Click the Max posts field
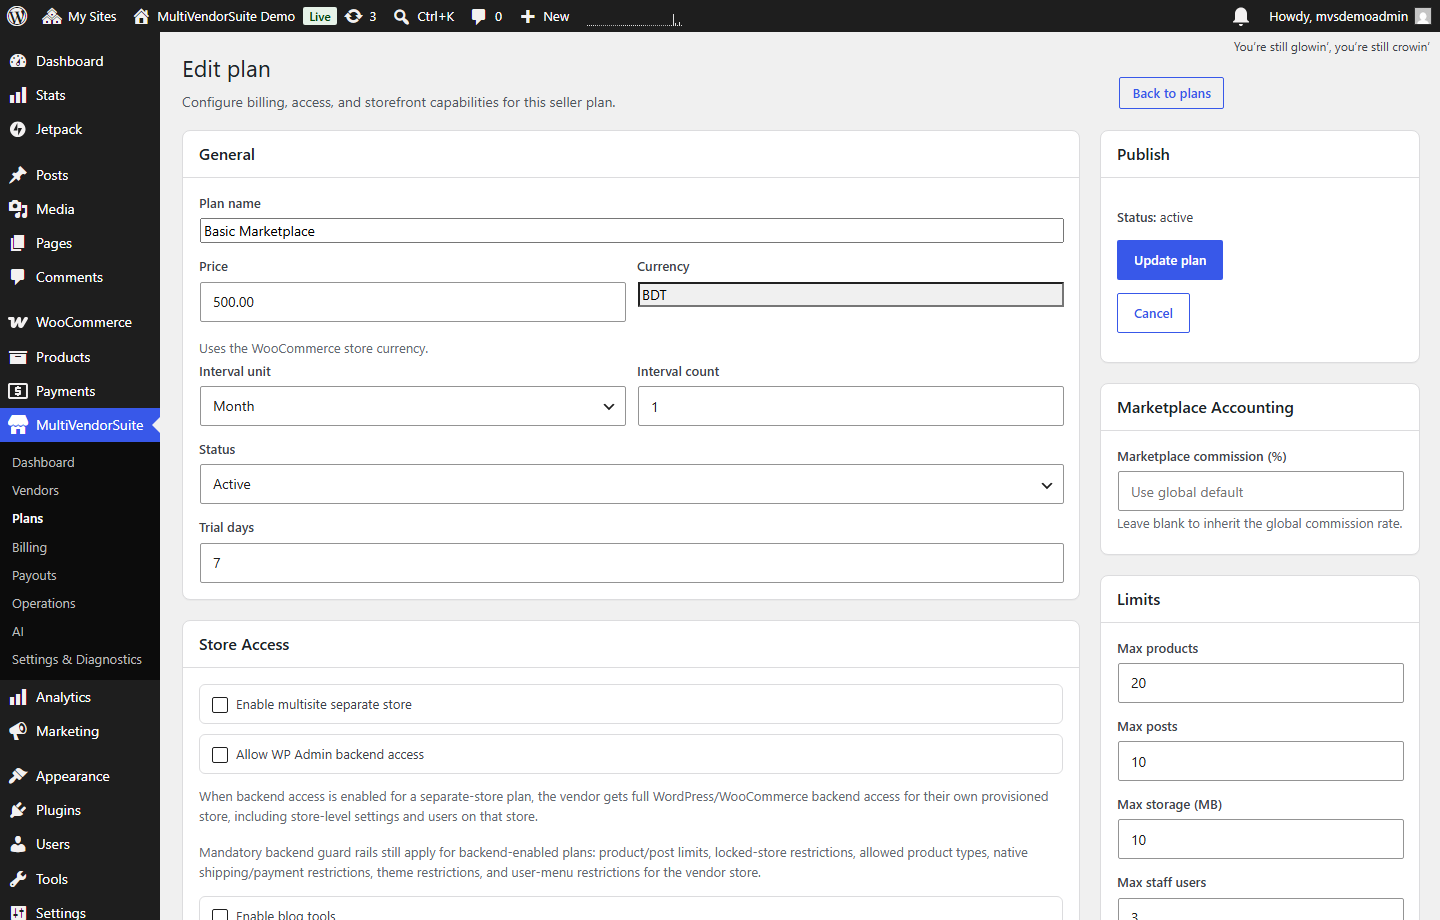The width and height of the screenshot is (1440, 920). coord(1260,761)
